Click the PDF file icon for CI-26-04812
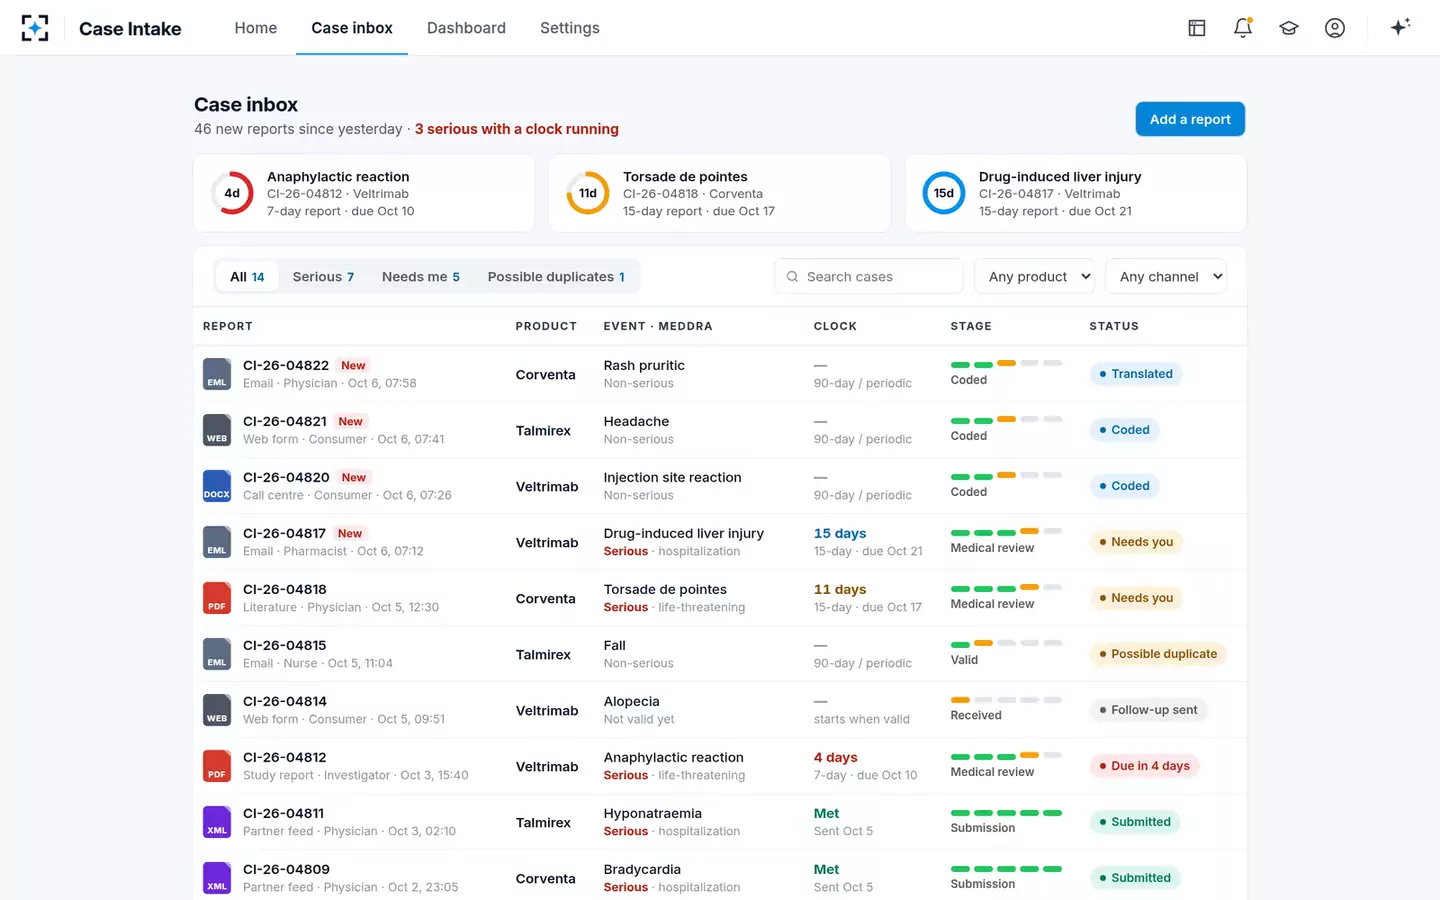This screenshot has width=1440, height=900. (x=217, y=766)
